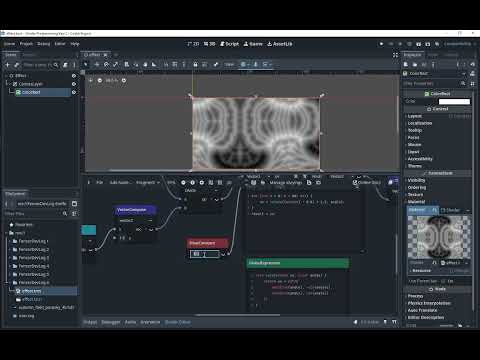The height and width of the screenshot is (360, 480).
Task: Toggle Use Parent Material checkbox
Action: (x=443, y=281)
